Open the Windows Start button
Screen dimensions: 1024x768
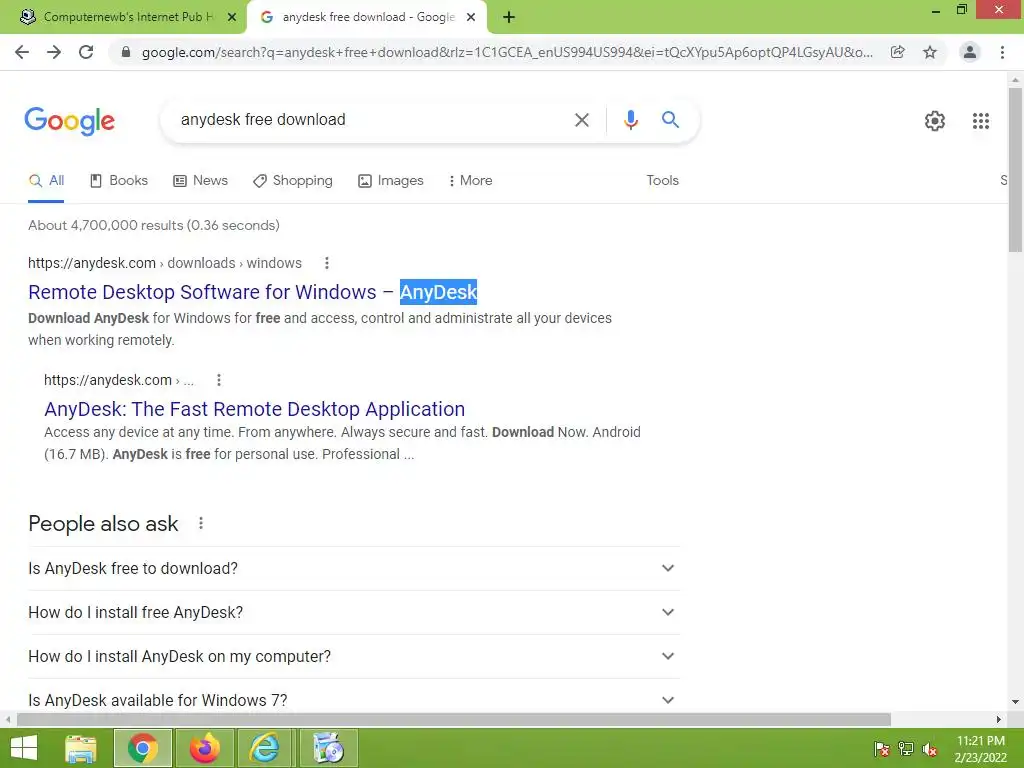pyautogui.click(x=24, y=748)
